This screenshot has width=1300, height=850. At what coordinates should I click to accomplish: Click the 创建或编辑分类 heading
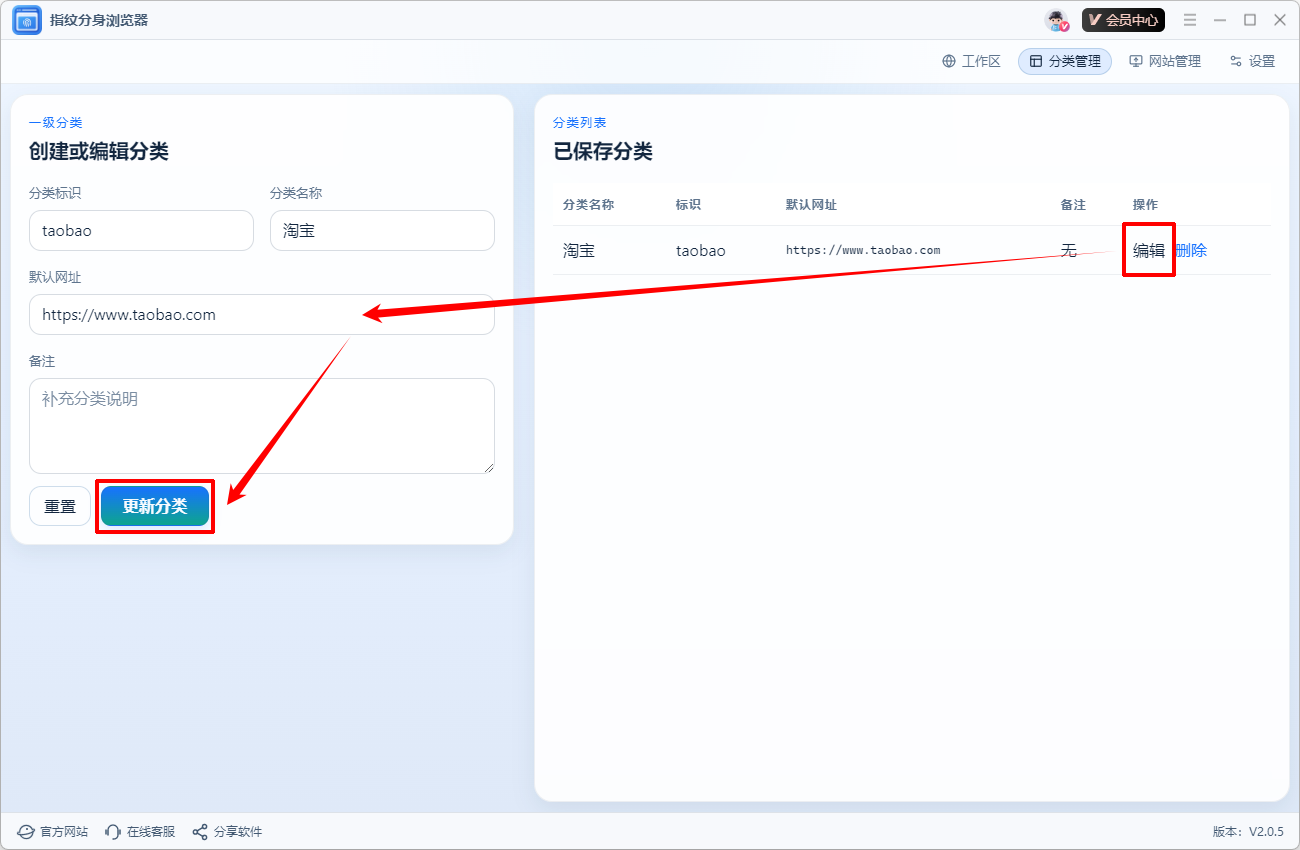99,151
